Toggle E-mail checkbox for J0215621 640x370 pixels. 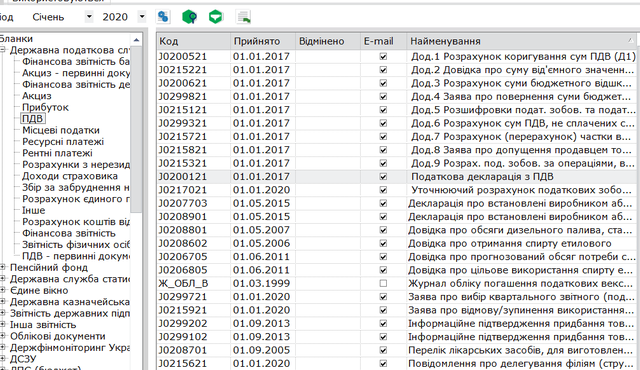pos(383,363)
